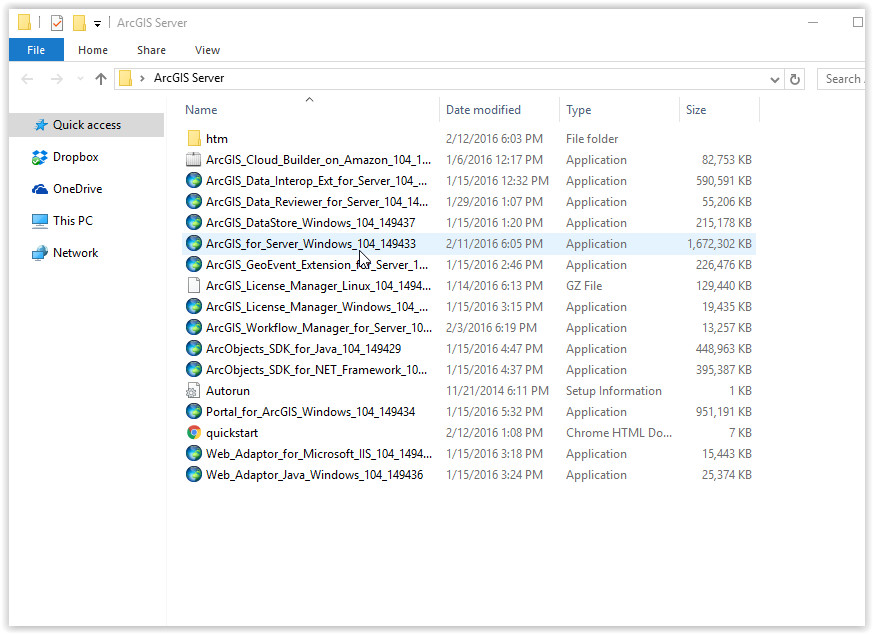Sort files by Size column header
Image resolution: width=873 pixels, height=634 pixels.
696,110
